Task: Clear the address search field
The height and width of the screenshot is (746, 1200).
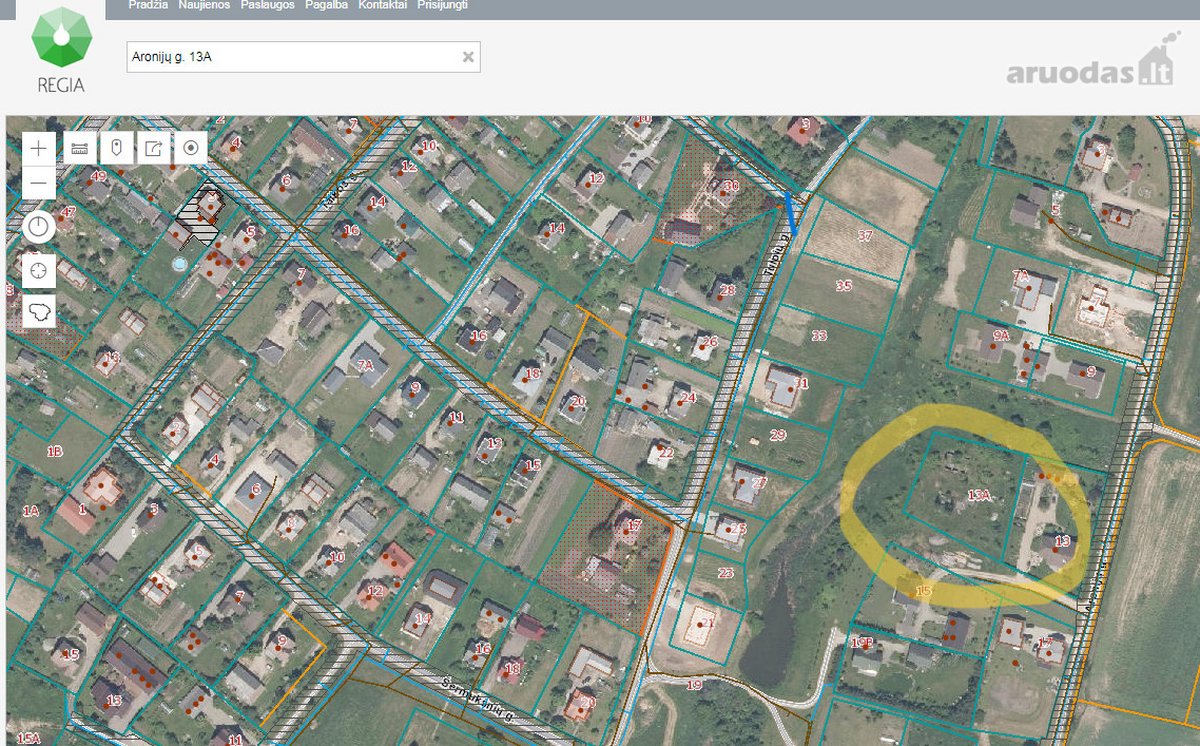Action: 467,57
